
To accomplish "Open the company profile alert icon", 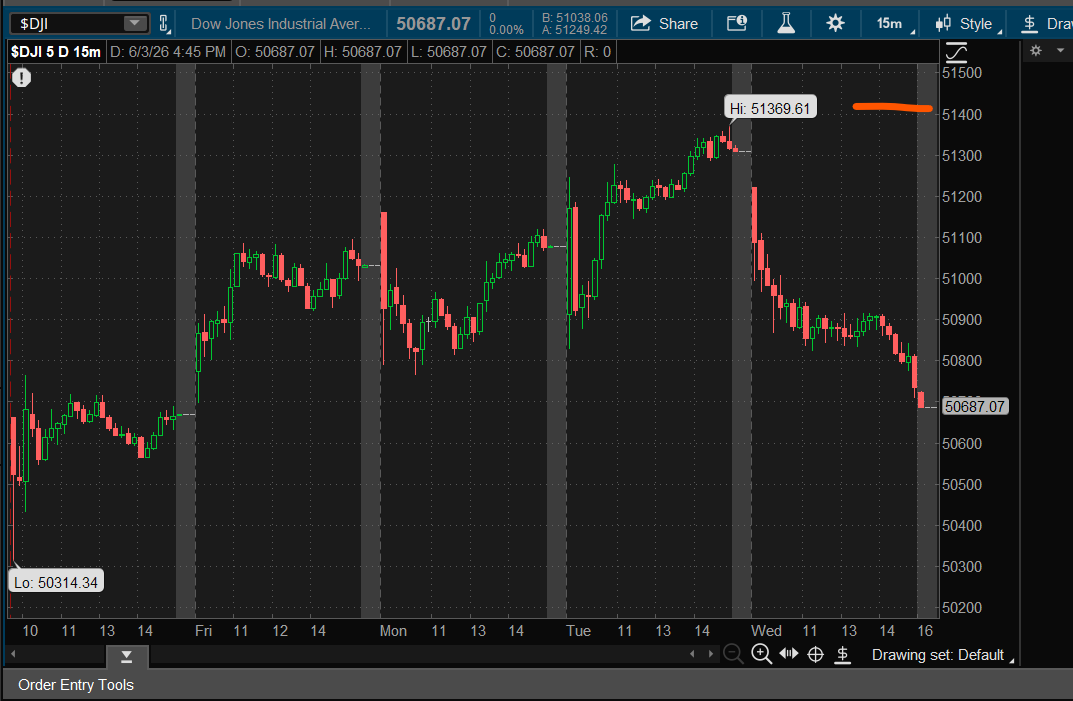I will coord(737,24).
